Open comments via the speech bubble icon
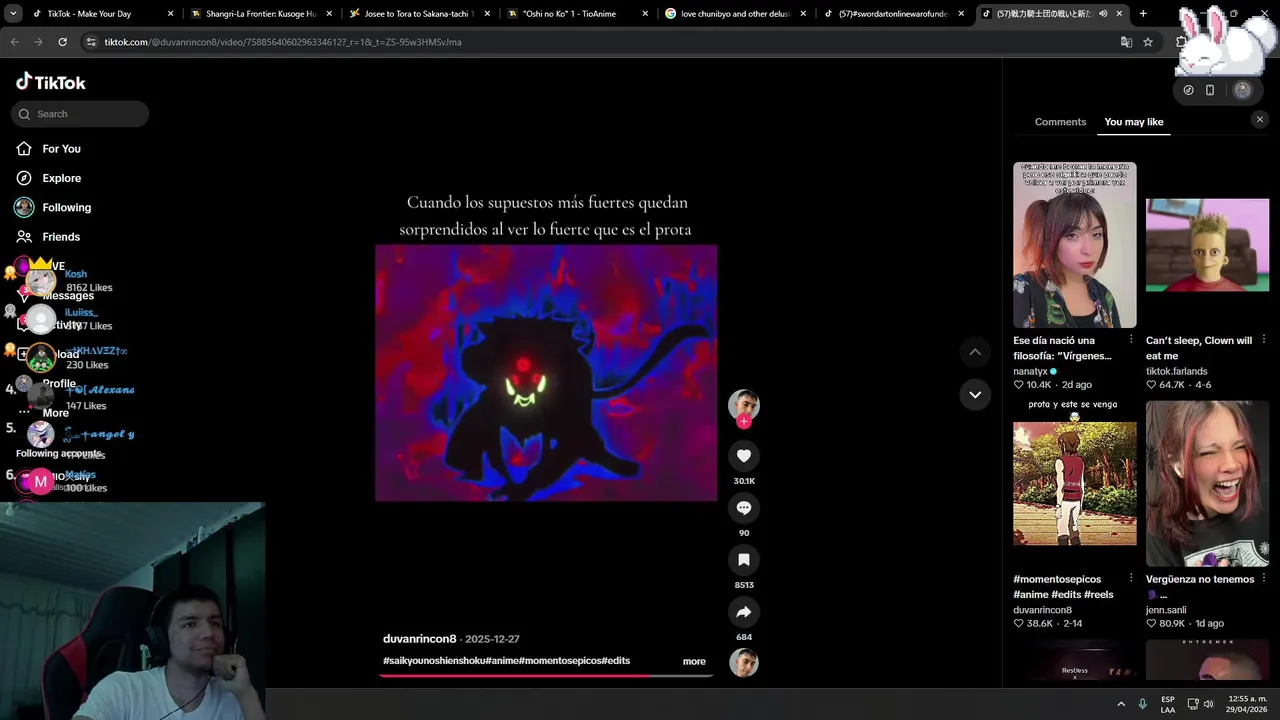 pos(743,508)
